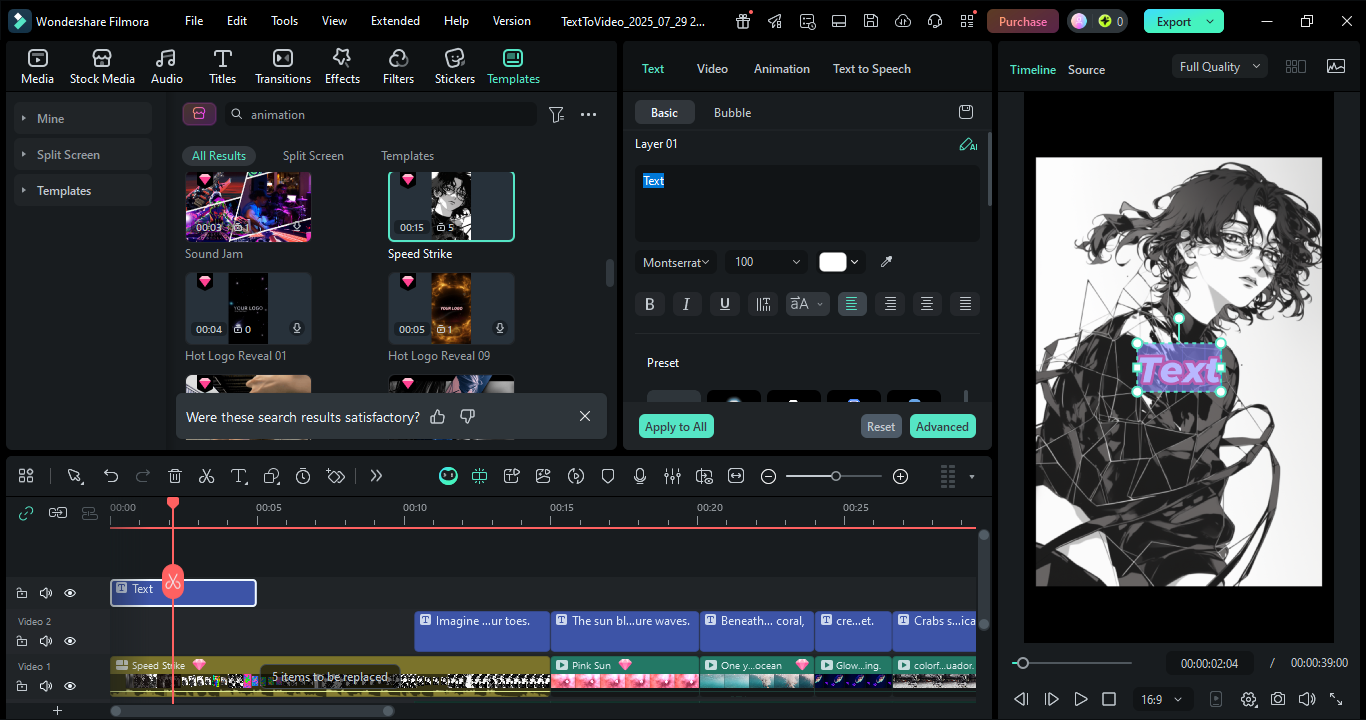
Task: Select the Hot Logo Reveal 09 thumbnail
Action: (451, 308)
